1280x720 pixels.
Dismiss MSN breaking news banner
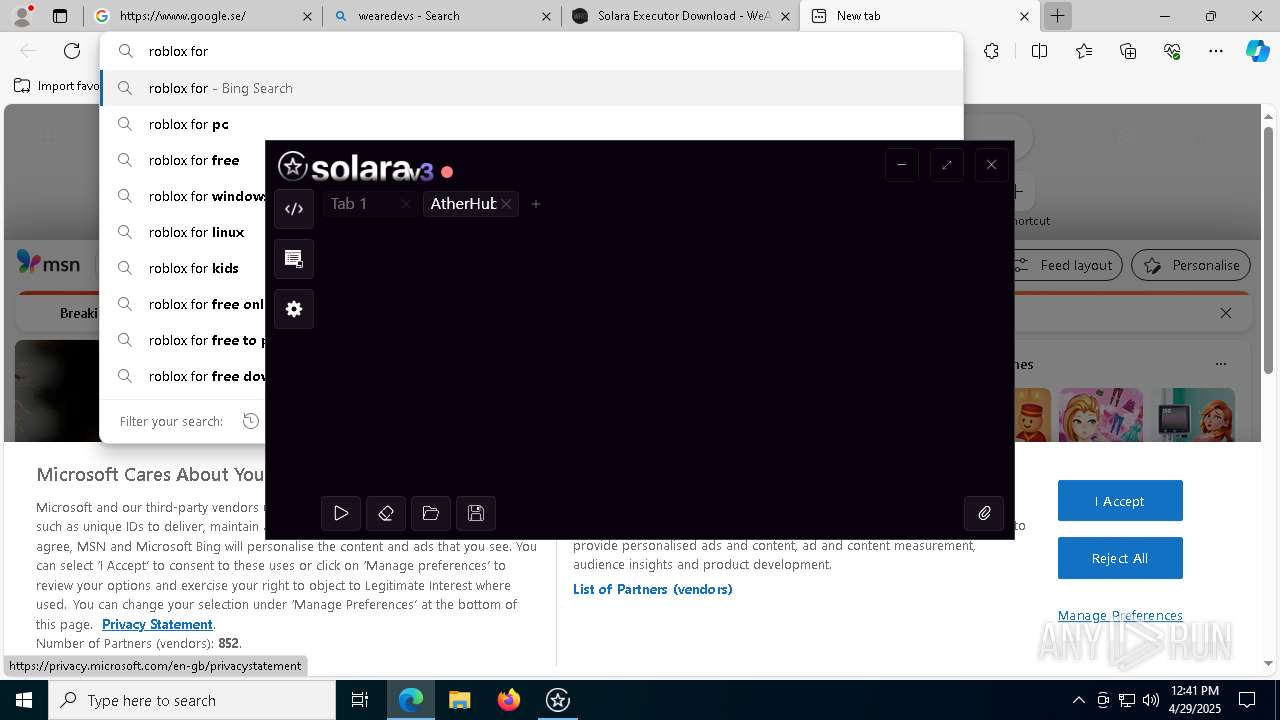pyautogui.click(x=1226, y=313)
